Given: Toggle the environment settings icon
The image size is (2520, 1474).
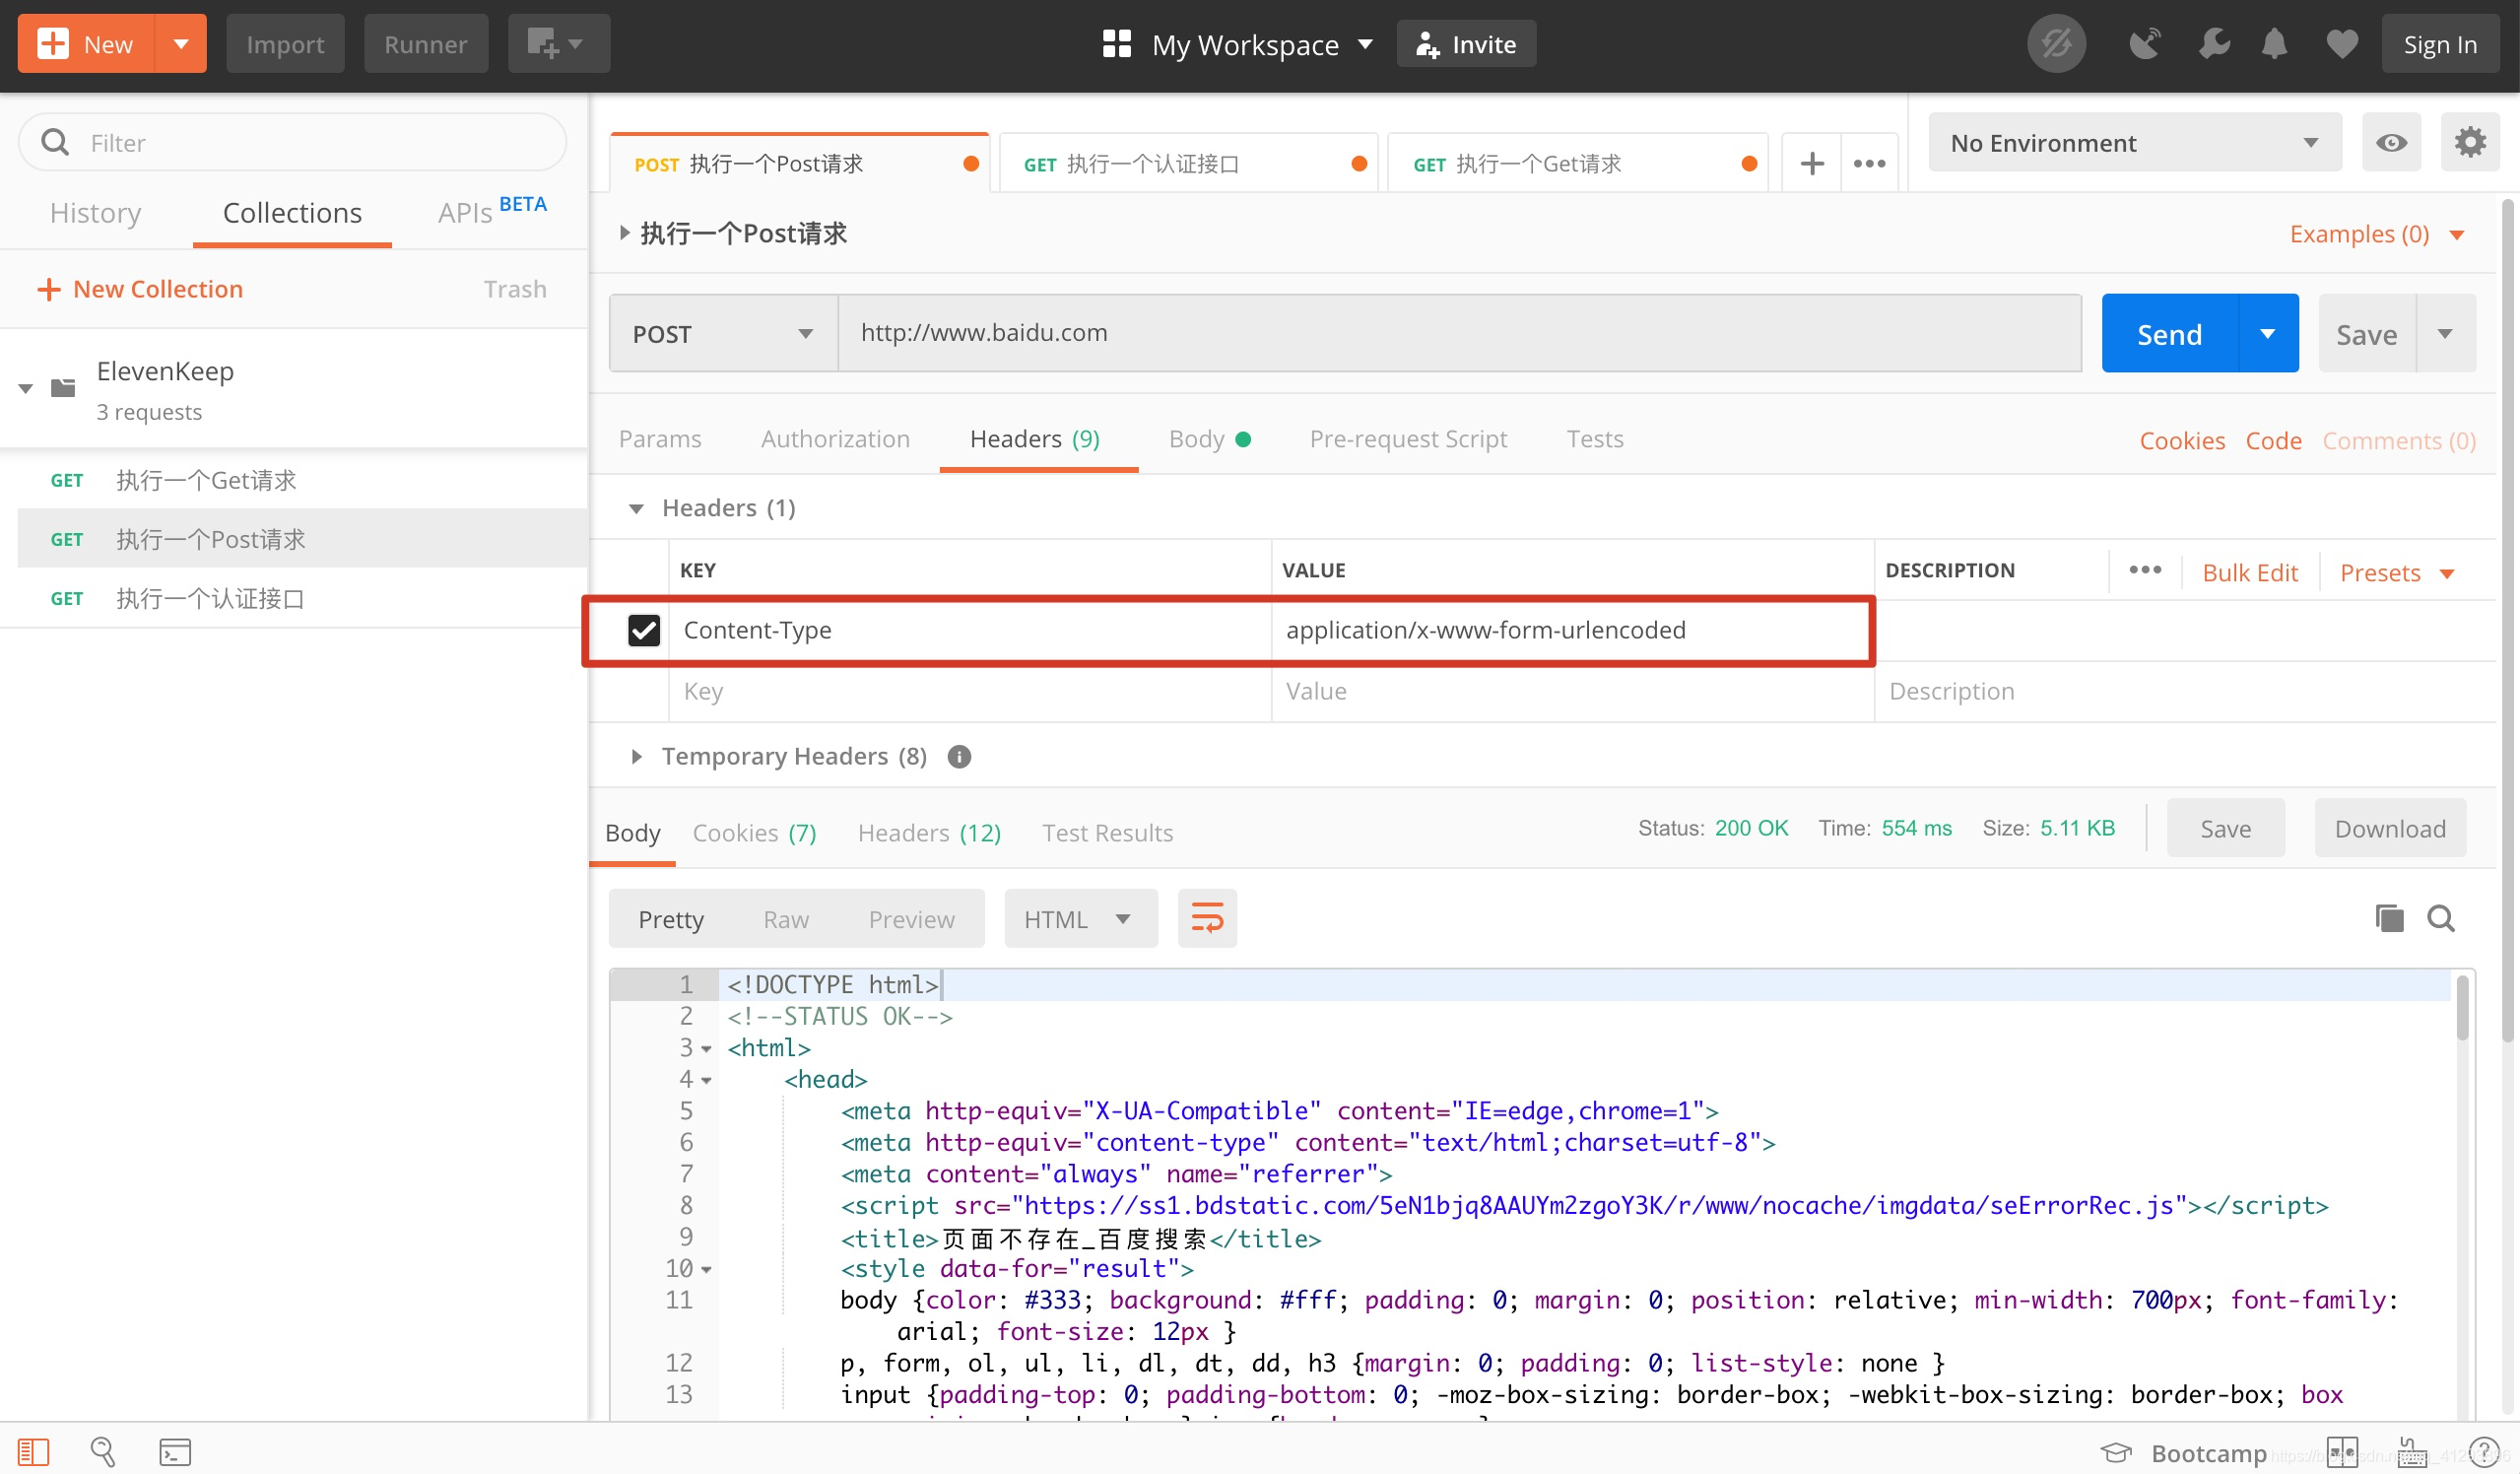Looking at the screenshot, I should [x=2469, y=142].
